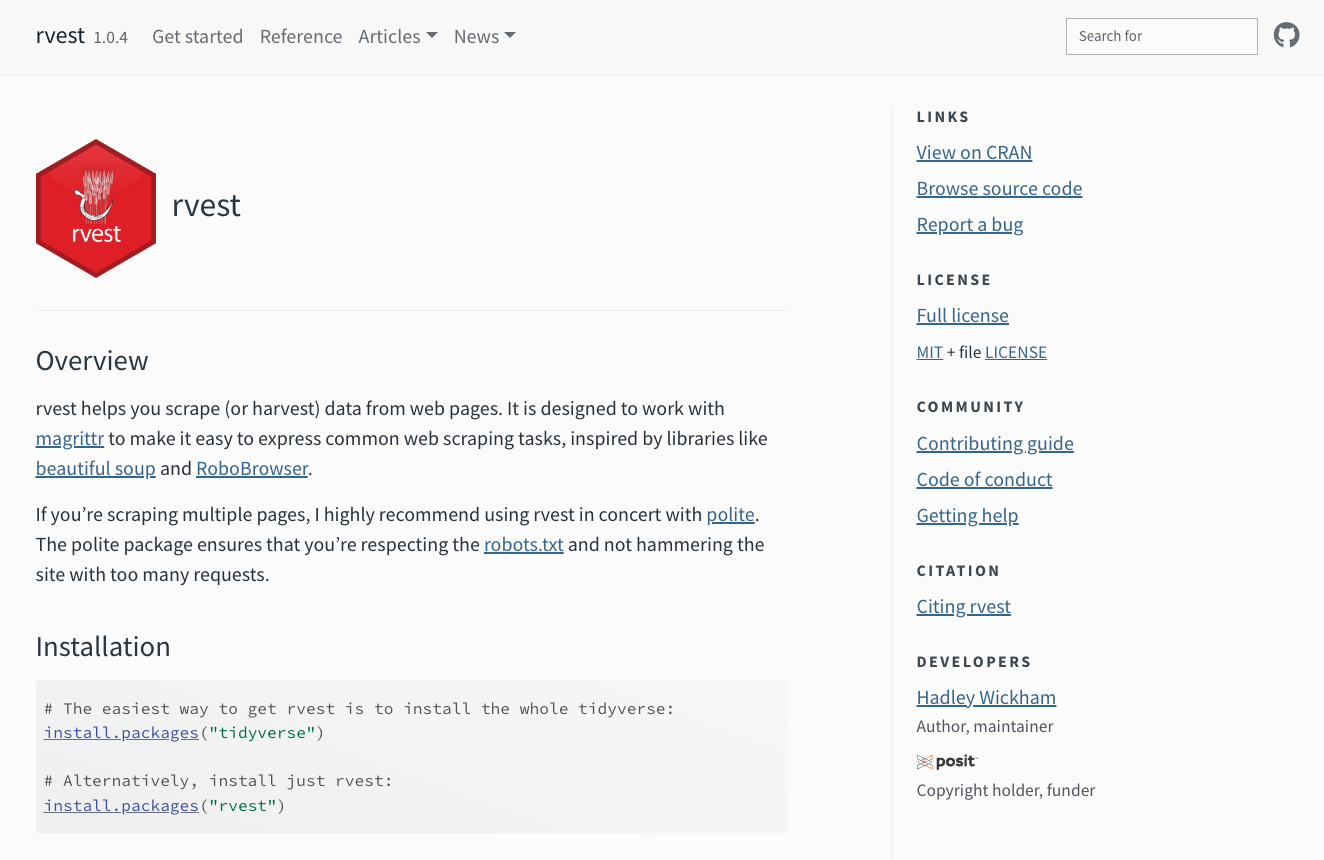
Task: Open the GitHub repository icon
Action: 1286,36
